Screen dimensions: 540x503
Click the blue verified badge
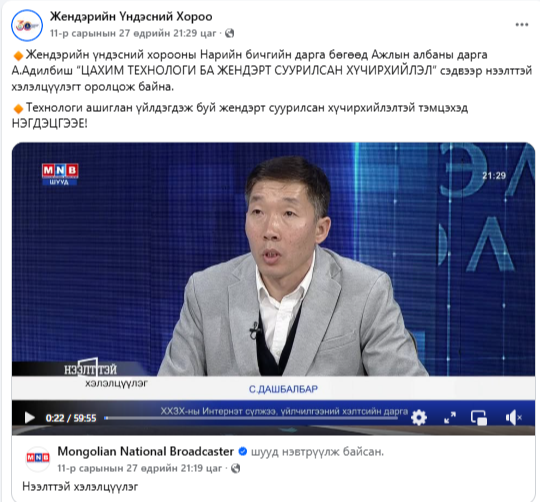click(242, 451)
